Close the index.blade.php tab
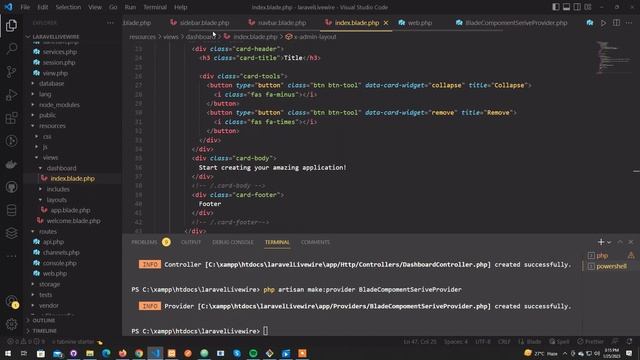This screenshot has height=360, width=640. pyautogui.click(x=386, y=23)
